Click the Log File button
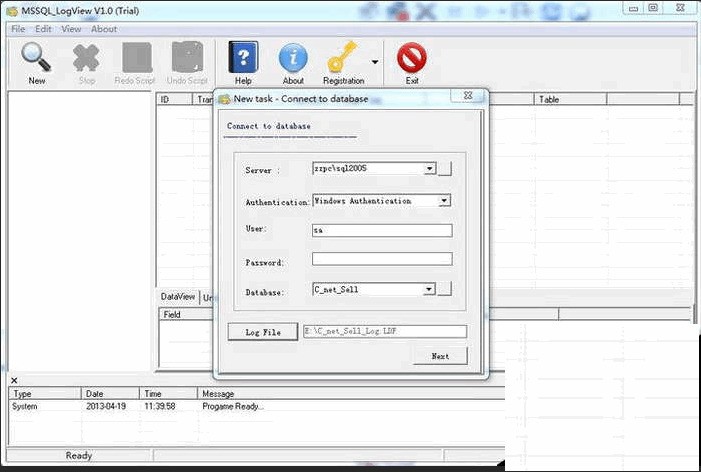 [263, 332]
